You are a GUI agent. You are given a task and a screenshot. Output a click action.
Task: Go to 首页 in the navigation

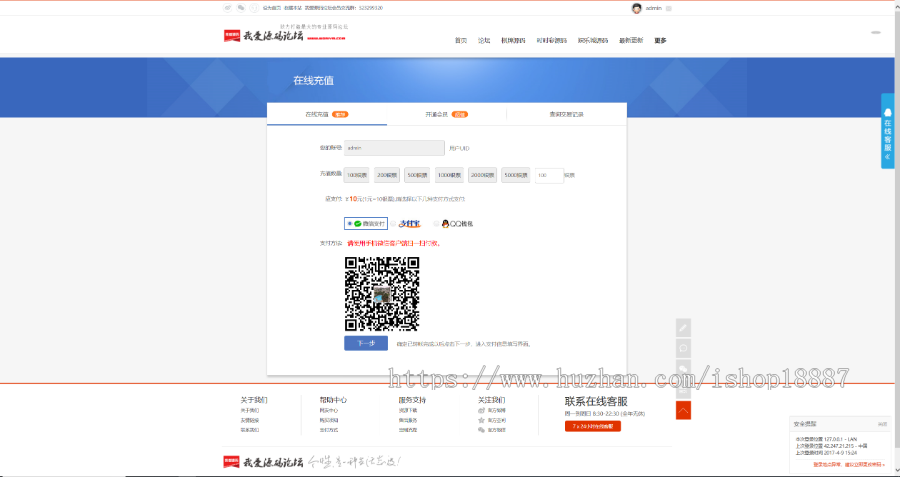(x=461, y=41)
